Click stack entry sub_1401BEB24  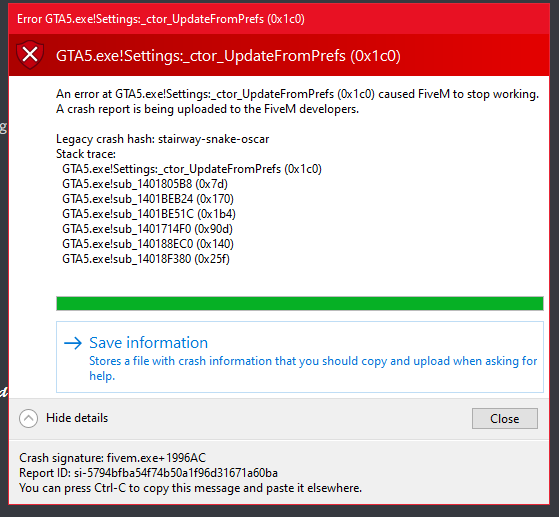point(148,199)
